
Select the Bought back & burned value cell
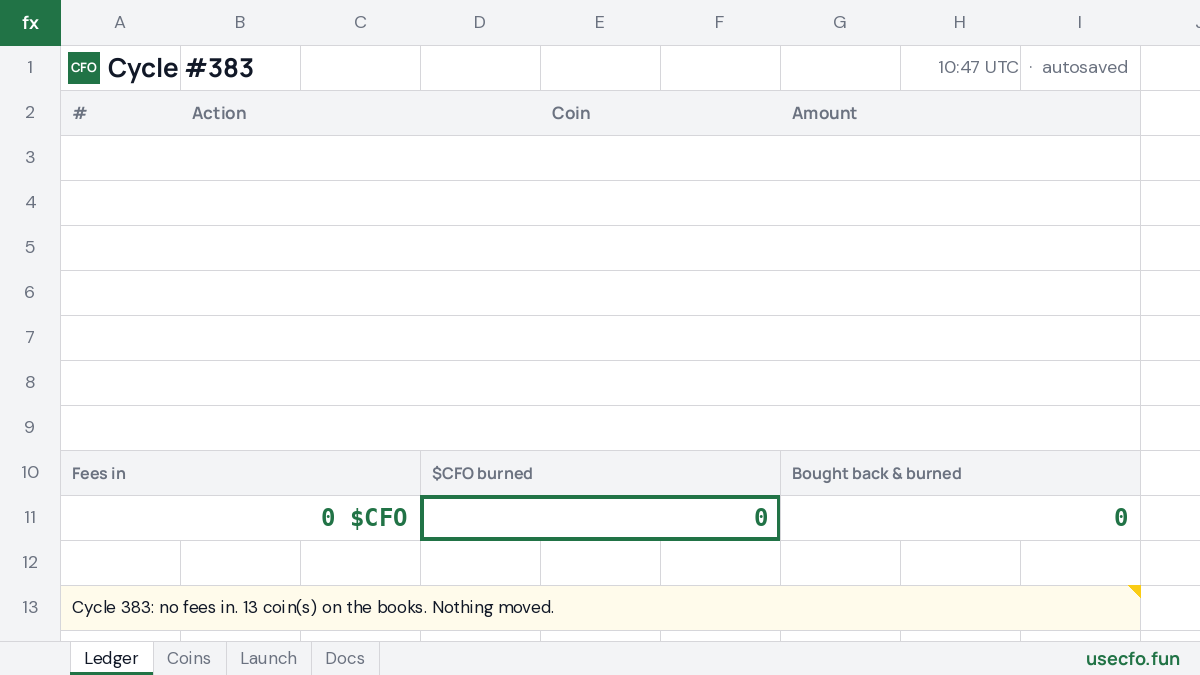point(960,518)
